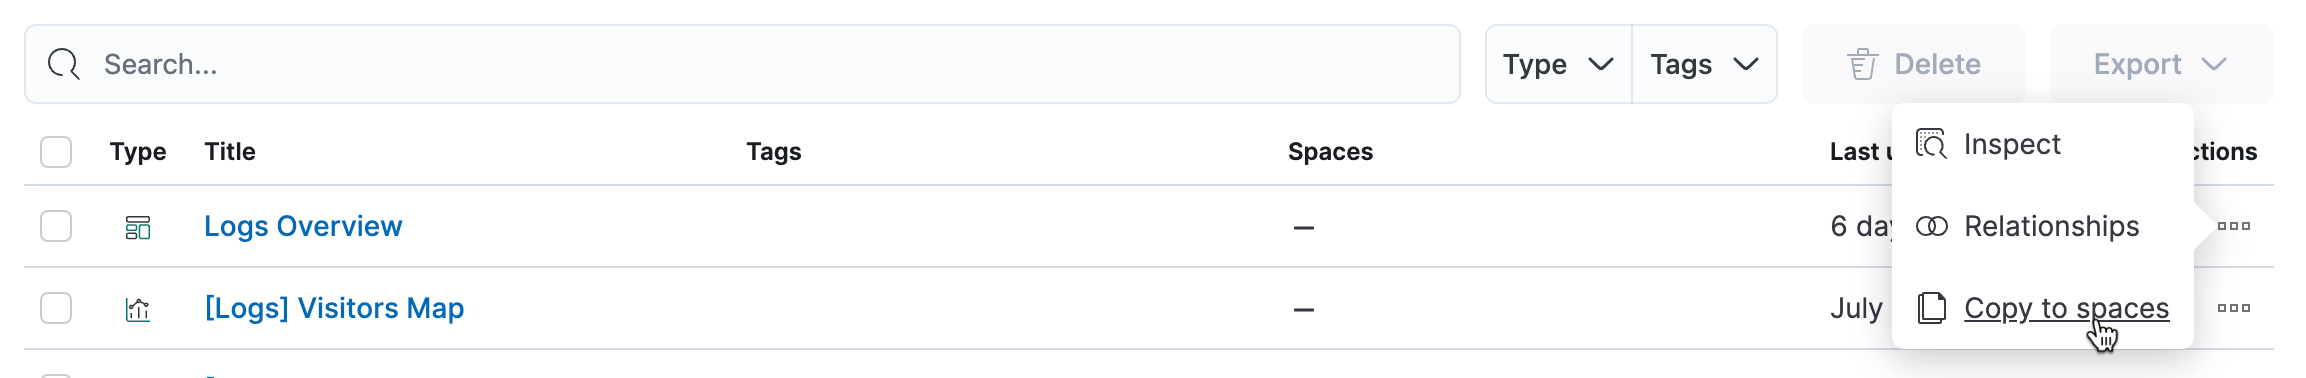The image size is (2306, 378).
Task: Check the box for [Logs] Visitors Map
Action: click(56, 308)
